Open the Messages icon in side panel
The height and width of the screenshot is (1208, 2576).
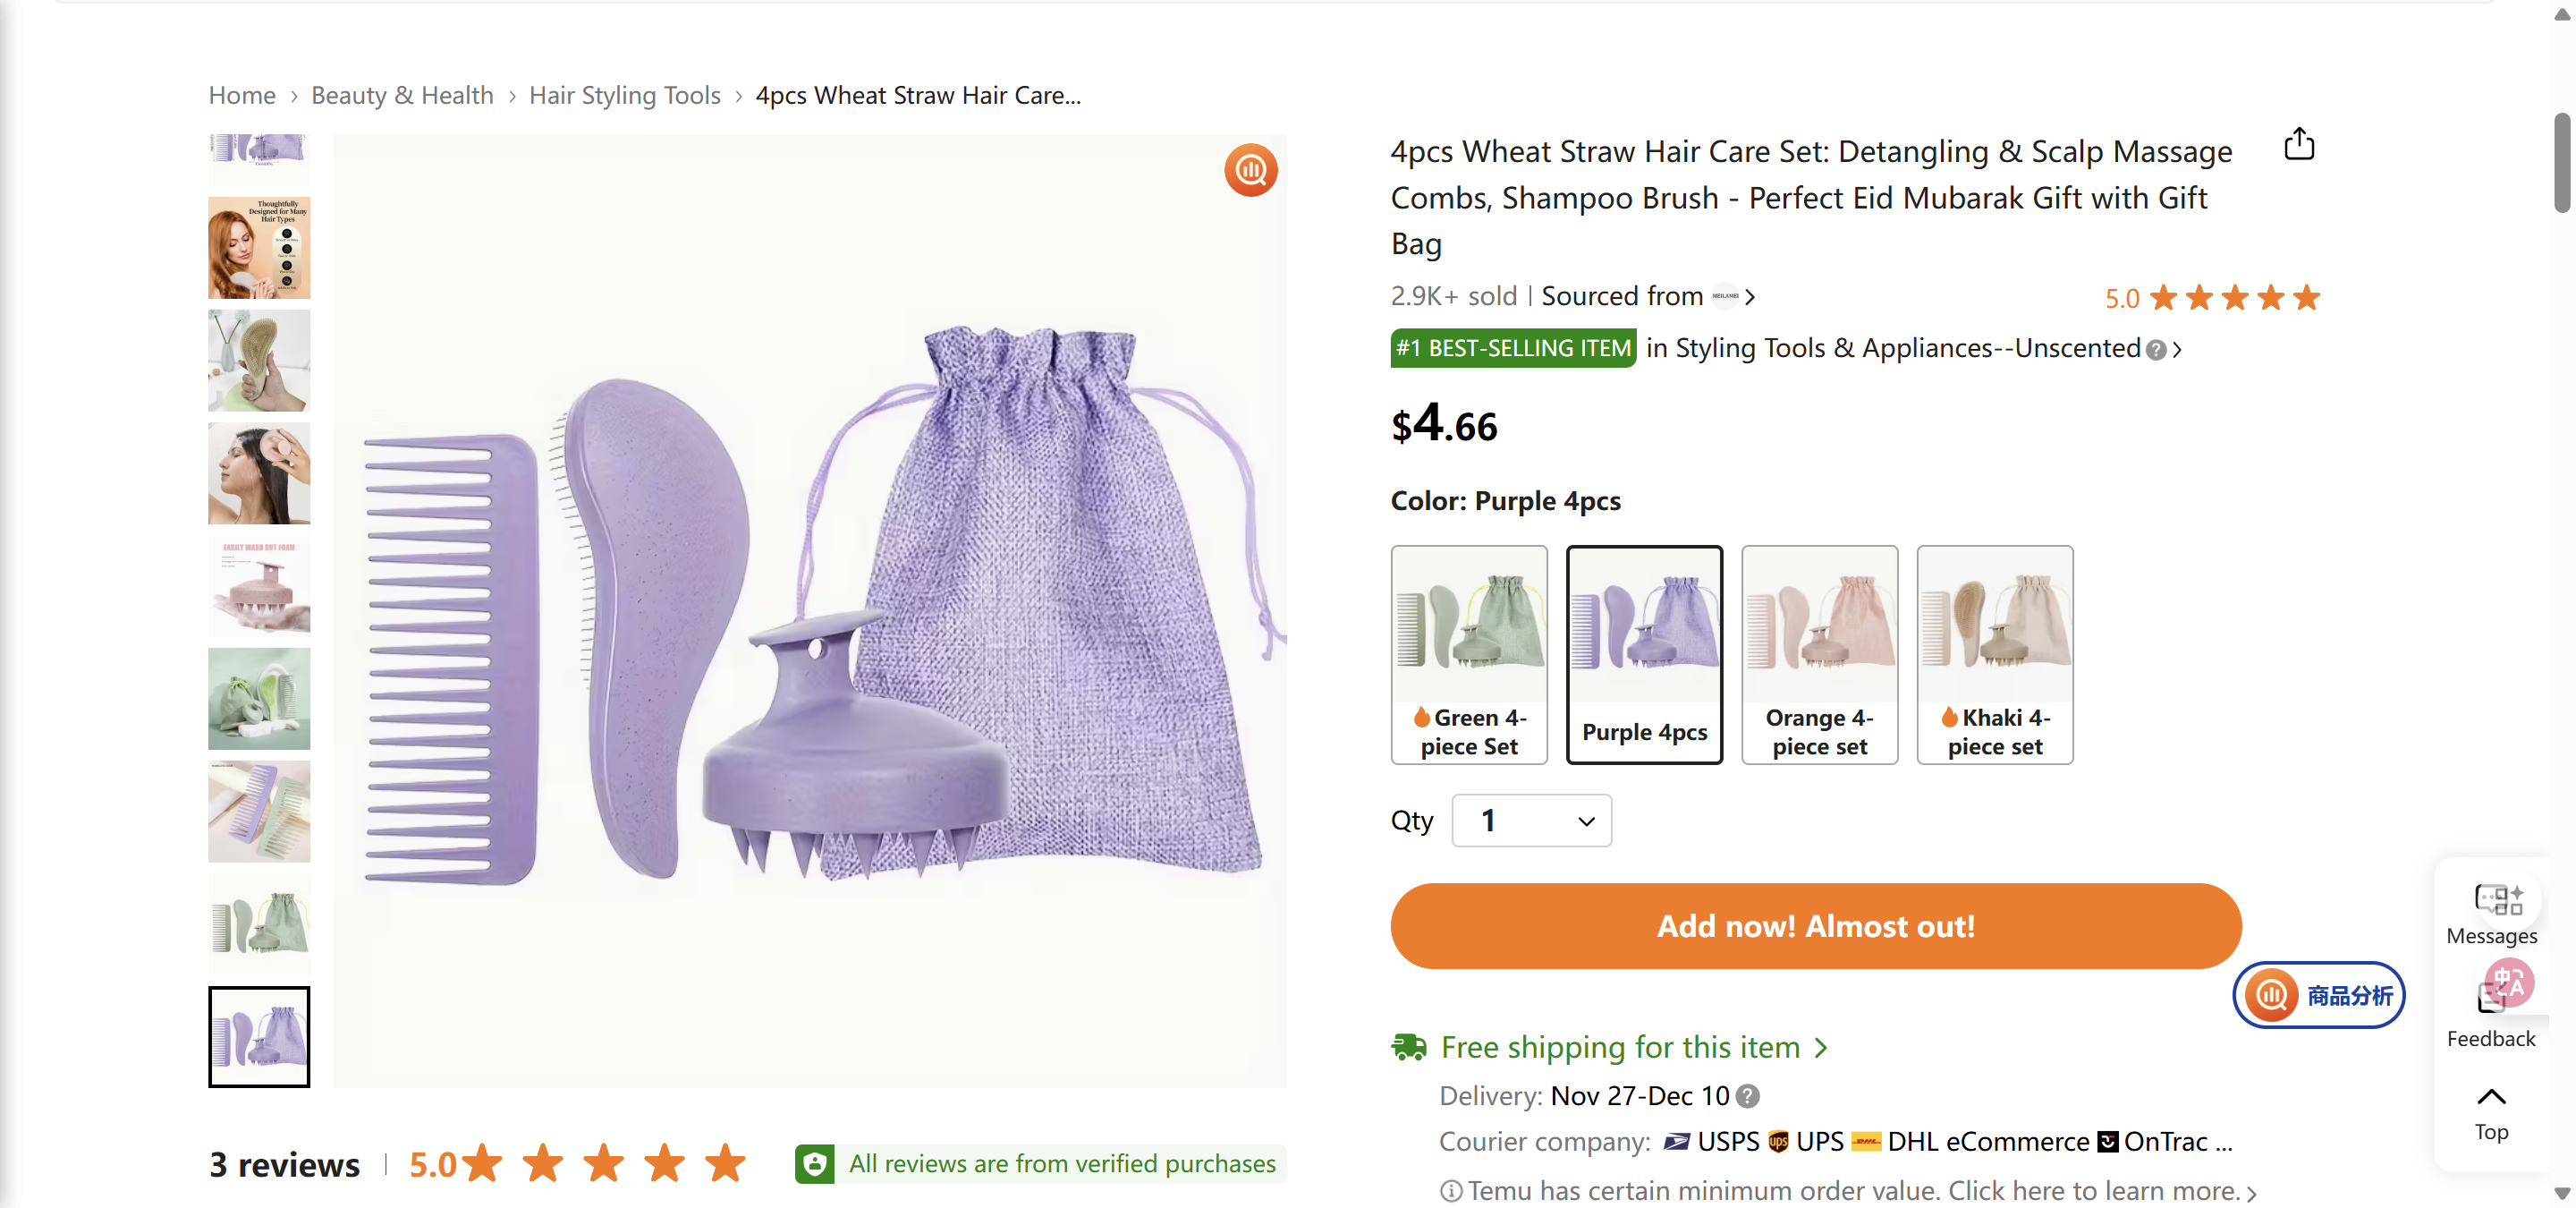click(x=2491, y=901)
